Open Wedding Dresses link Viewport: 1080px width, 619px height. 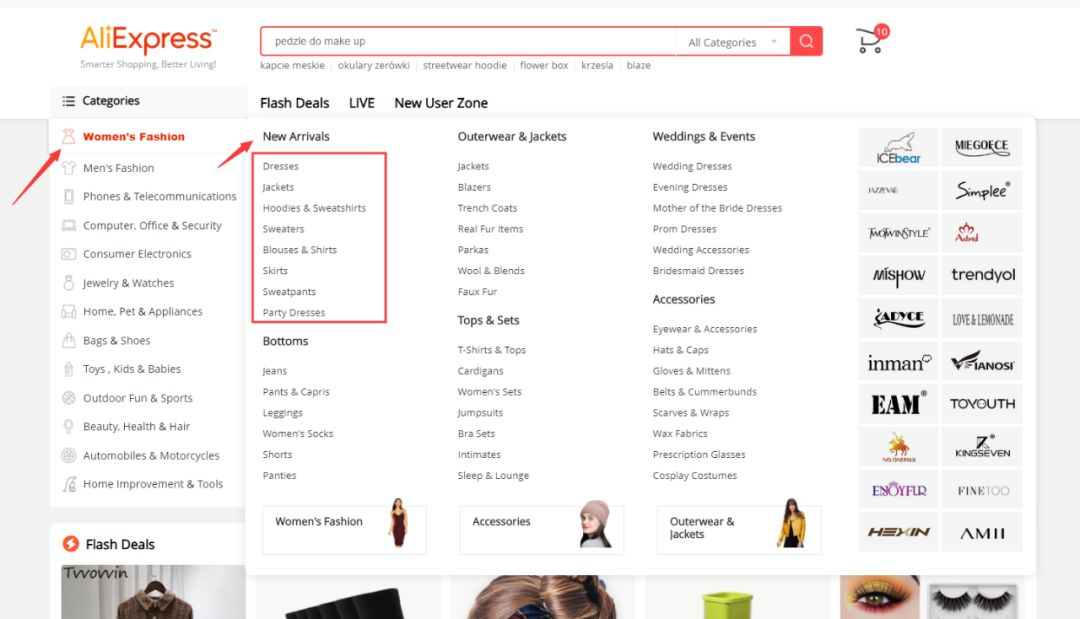pyautogui.click(x=692, y=167)
